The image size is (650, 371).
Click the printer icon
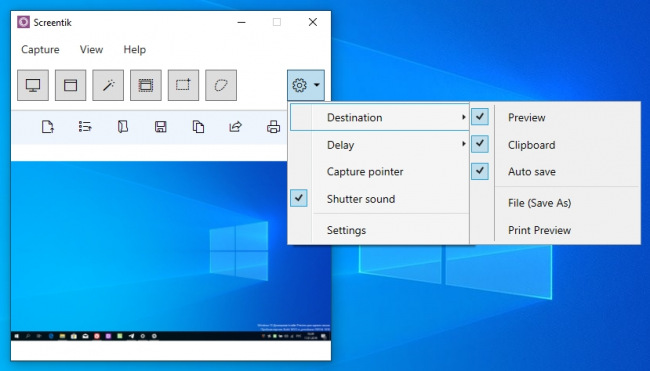(x=273, y=127)
